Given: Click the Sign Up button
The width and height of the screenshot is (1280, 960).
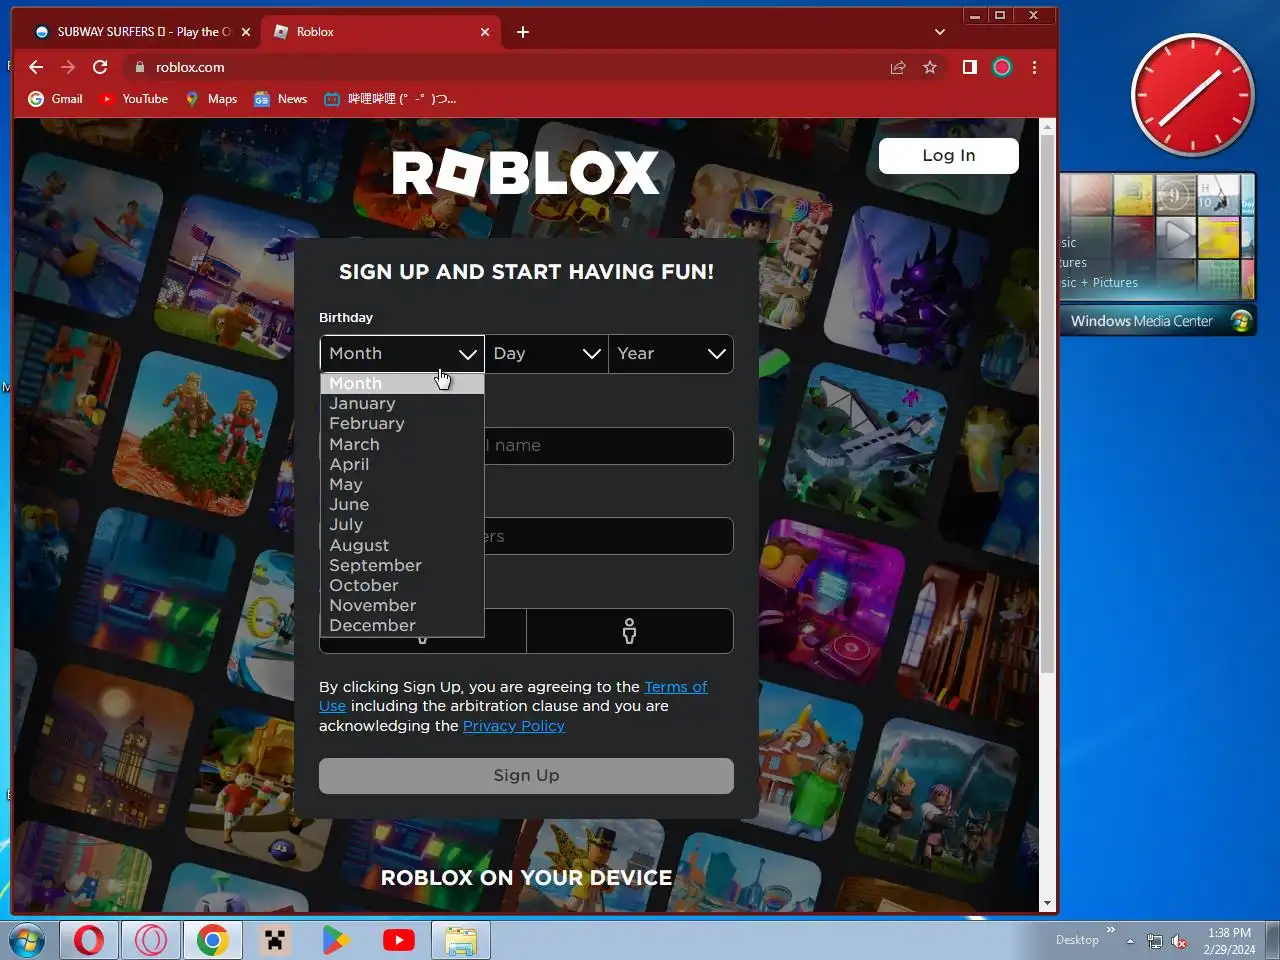Looking at the screenshot, I should tap(526, 776).
